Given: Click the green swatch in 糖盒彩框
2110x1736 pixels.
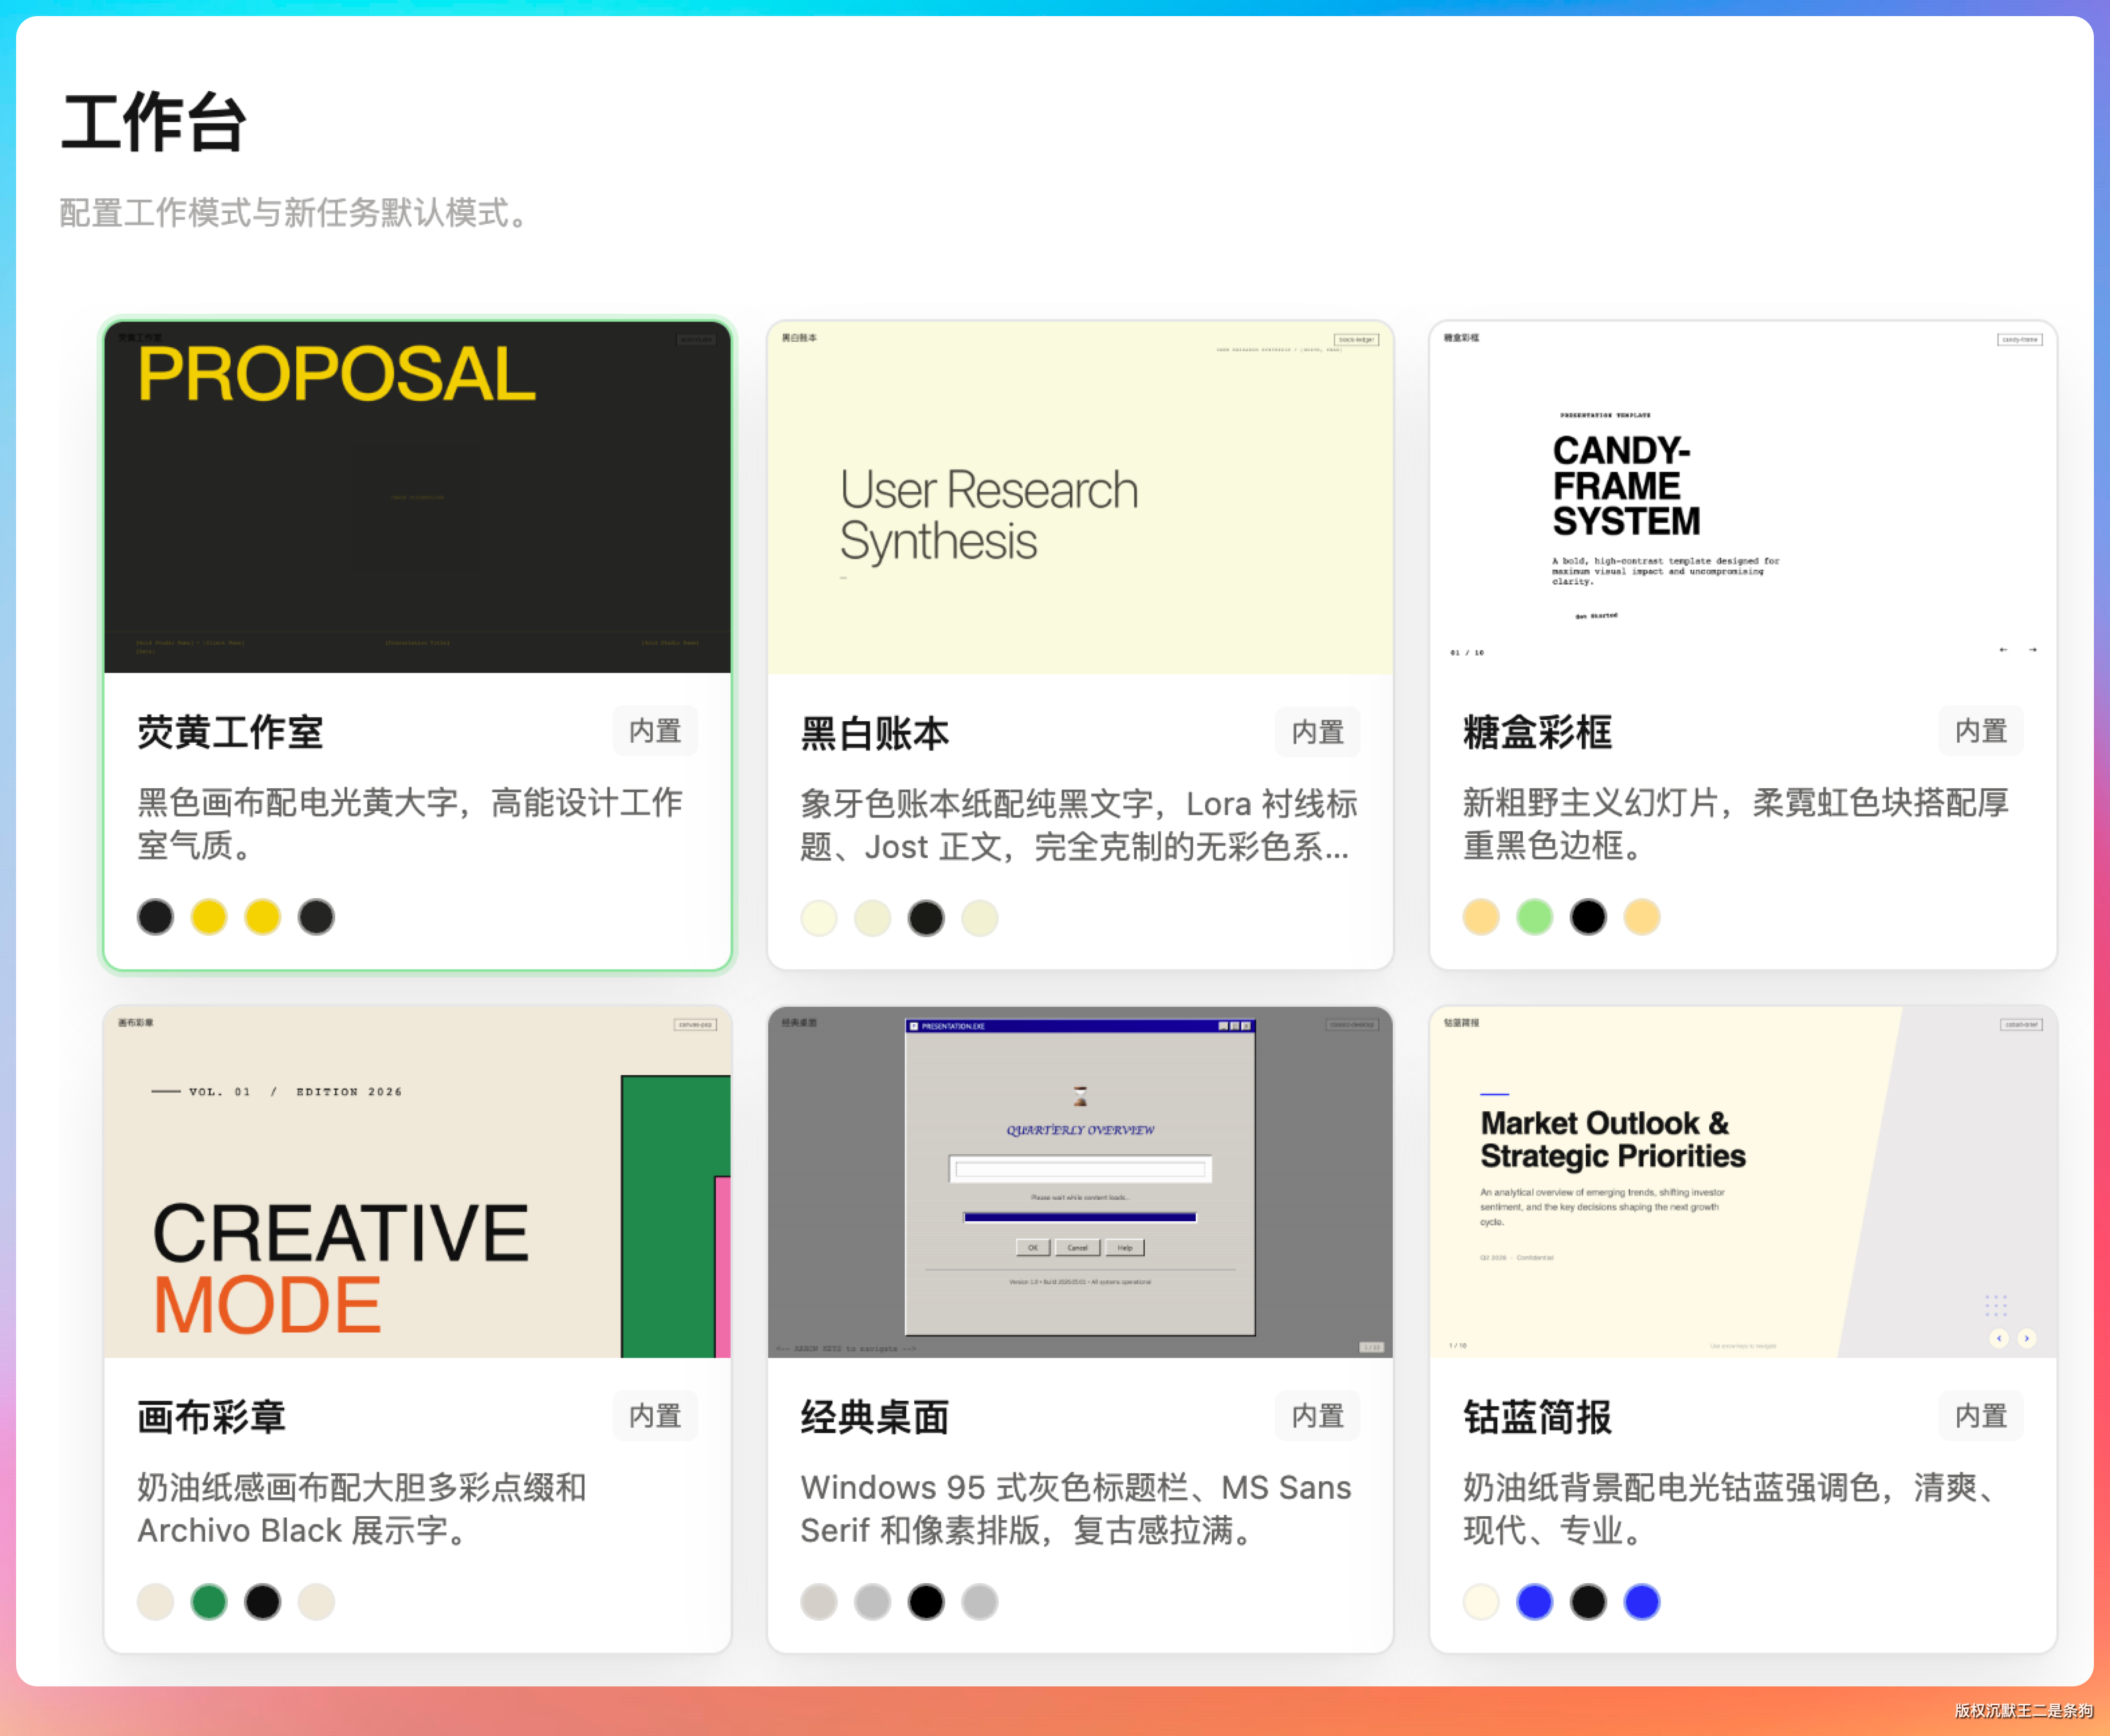Looking at the screenshot, I should pos(1535,917).
